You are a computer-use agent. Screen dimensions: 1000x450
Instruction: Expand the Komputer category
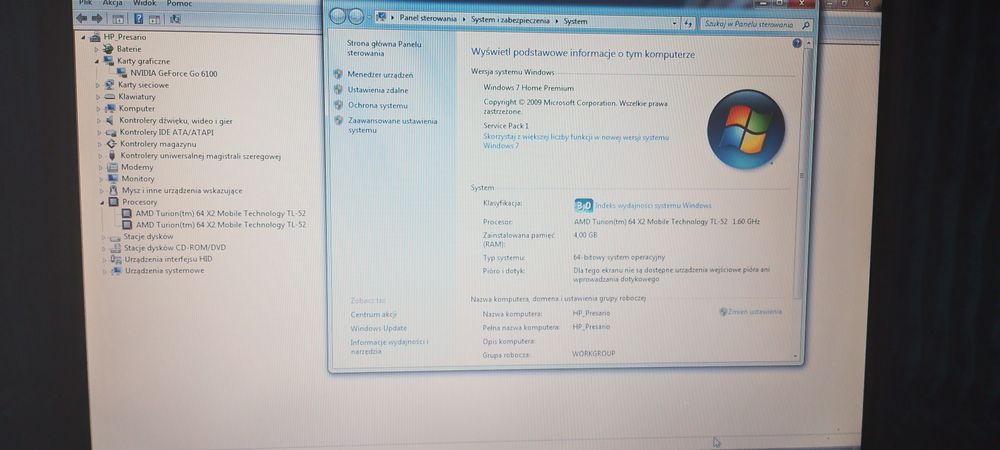pos(99,109)
